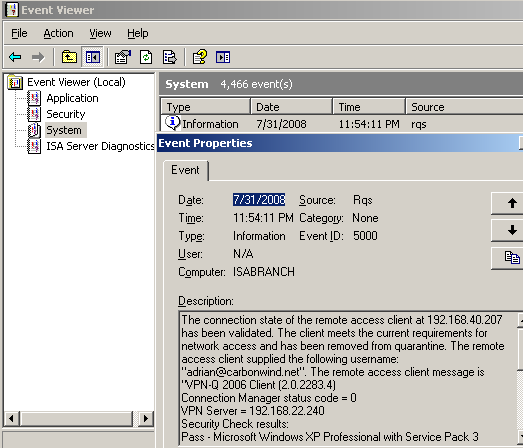The image size is (523, 448).
Task: Open the Action menu
Action: click(x=58, y=34)
